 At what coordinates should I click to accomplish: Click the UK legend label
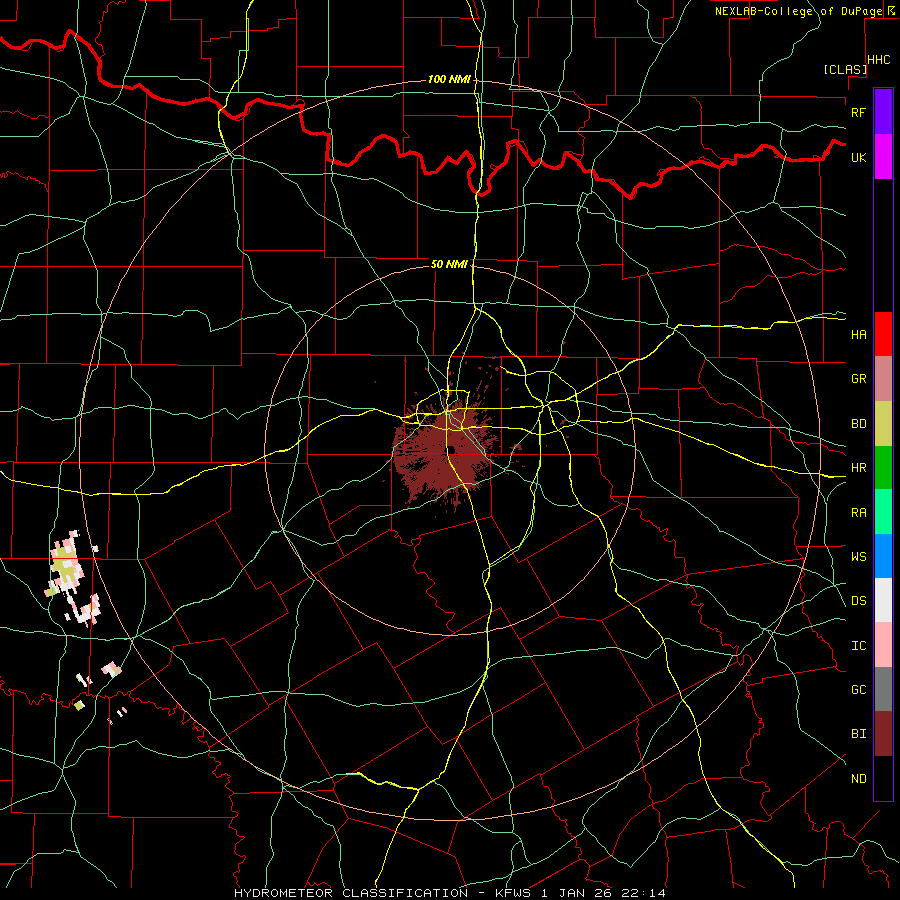coord(858,157)
